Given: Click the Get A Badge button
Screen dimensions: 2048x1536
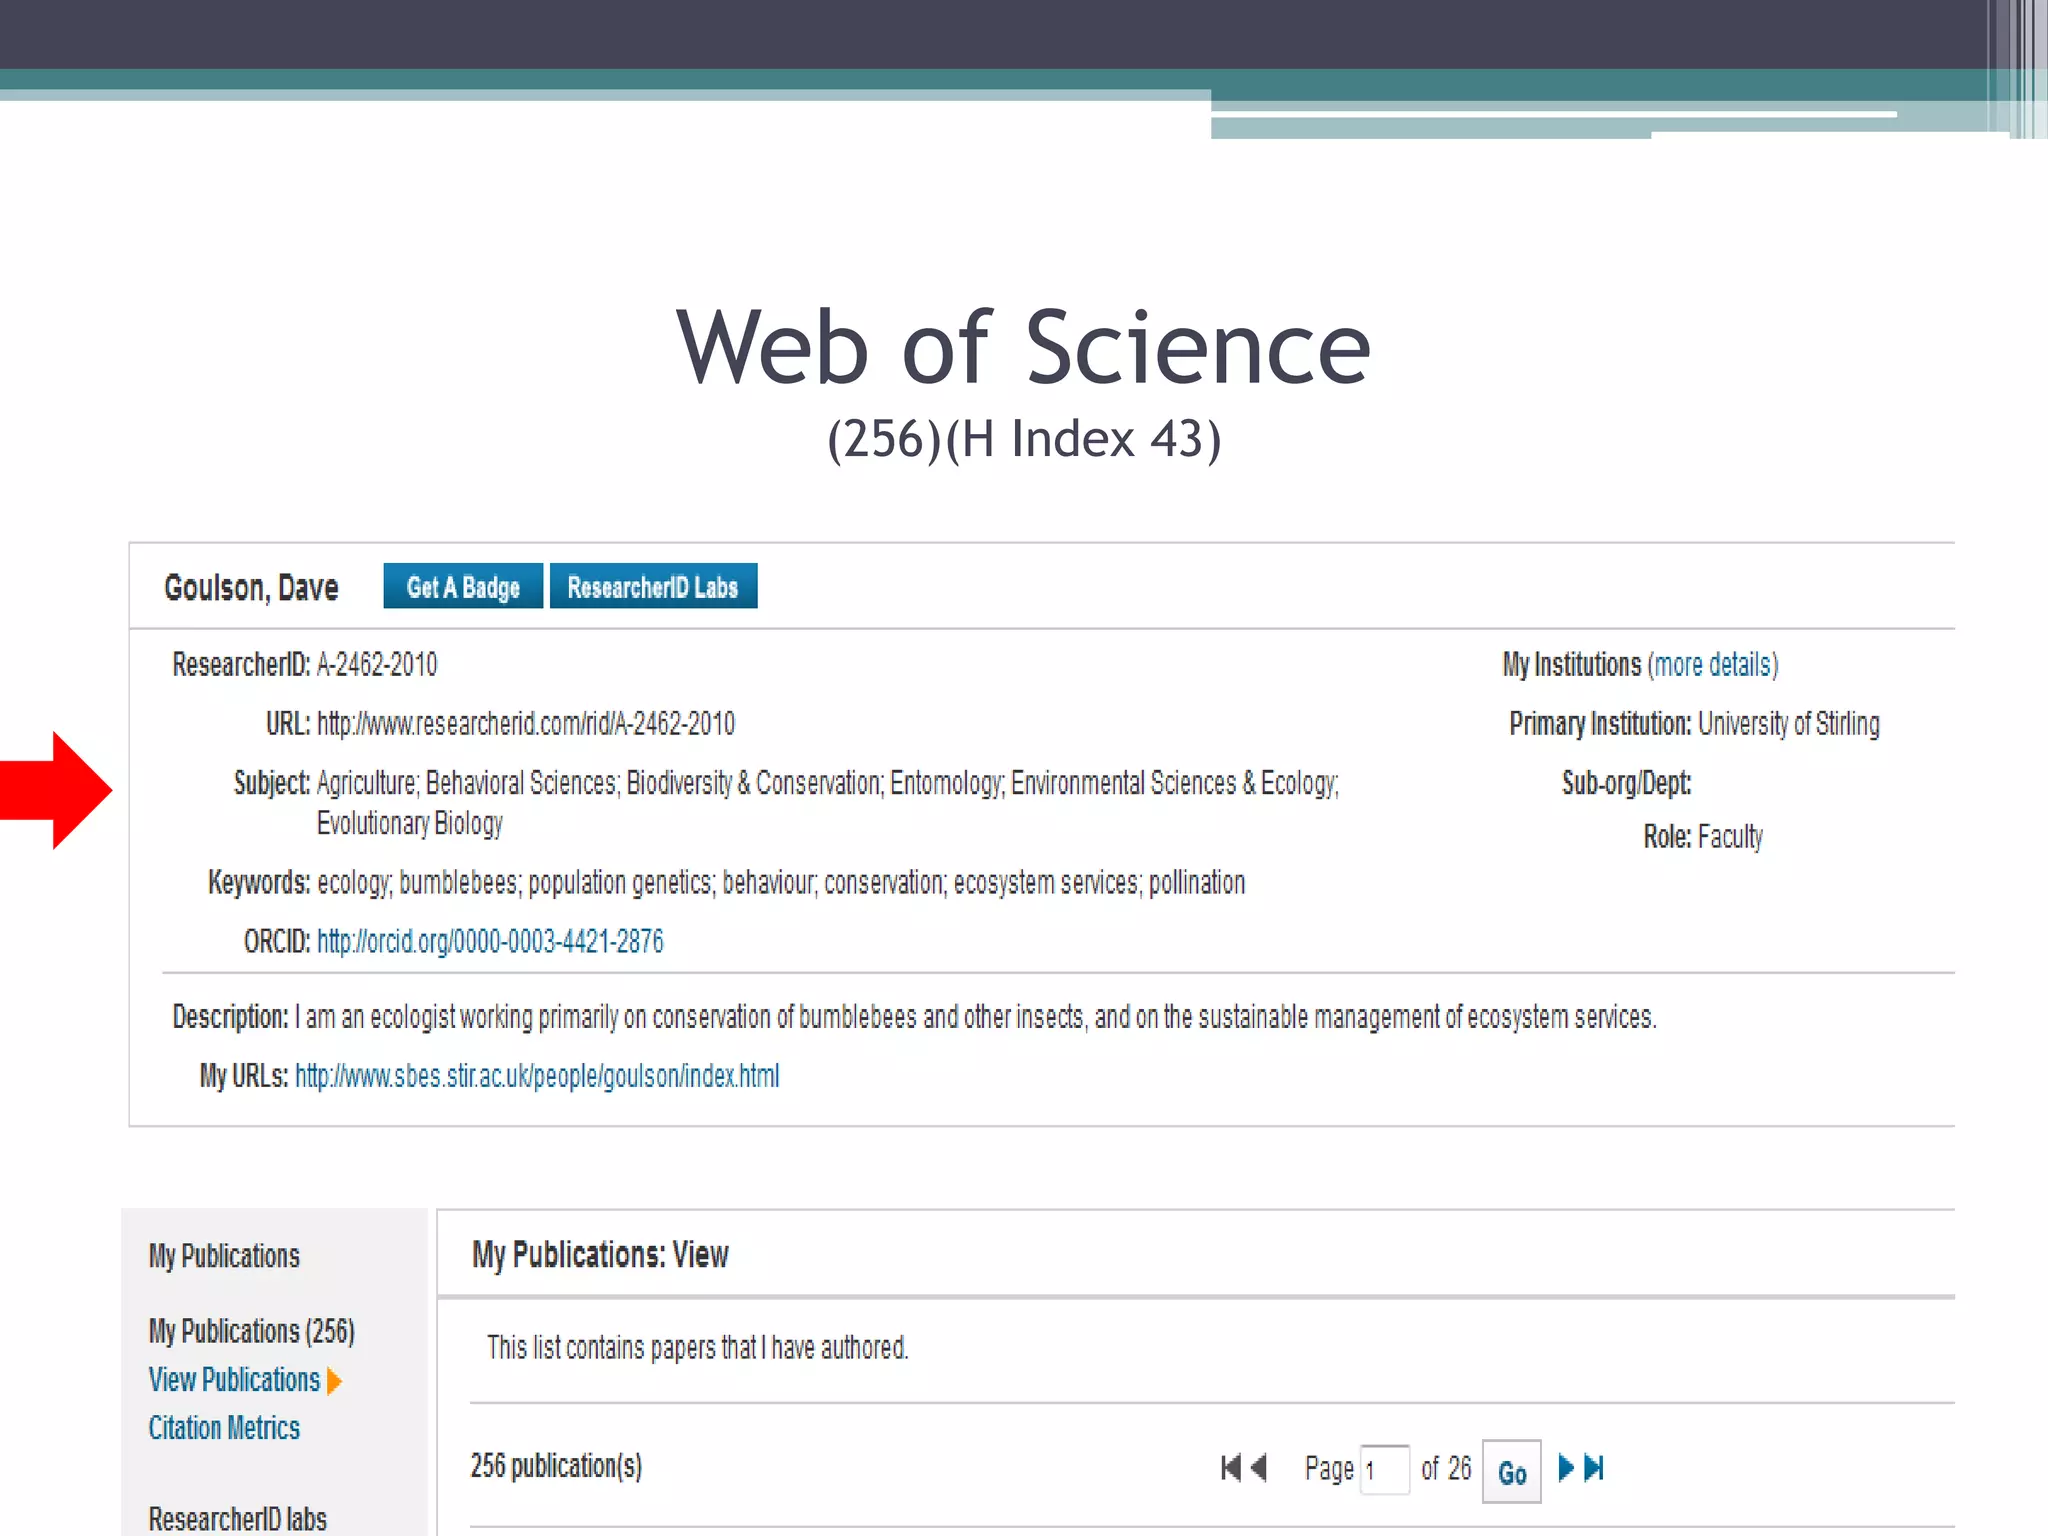Looking at the screenshot, I should [463, 586].
